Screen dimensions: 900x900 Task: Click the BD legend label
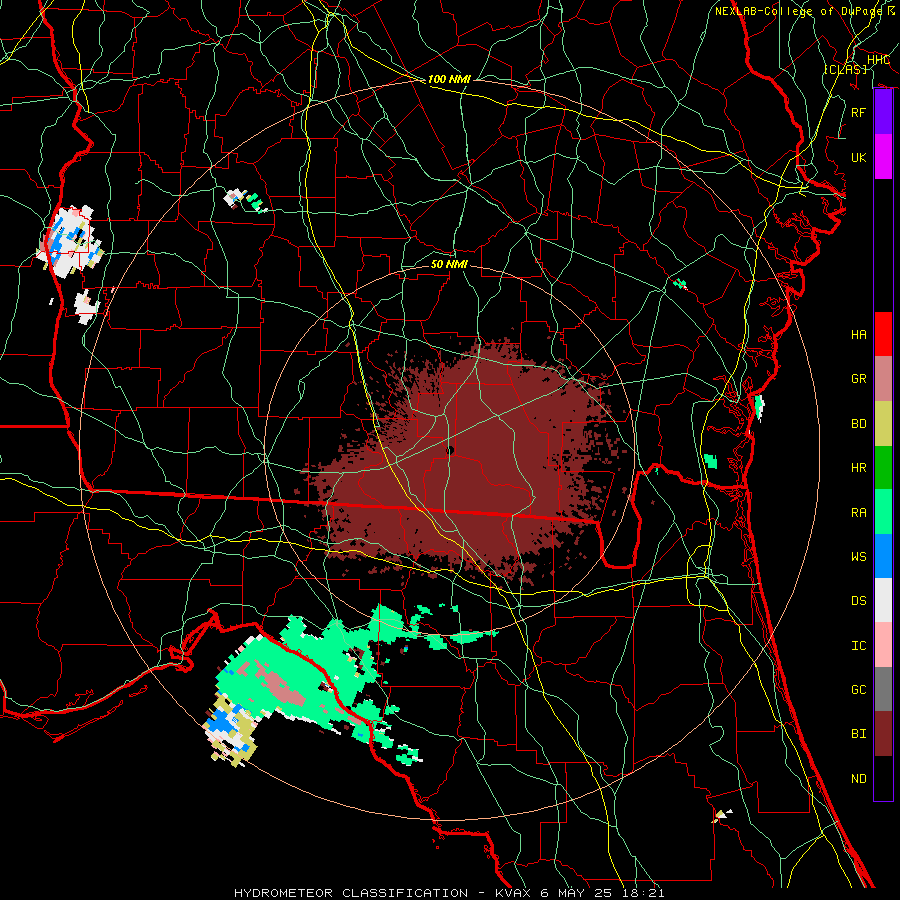859,424
